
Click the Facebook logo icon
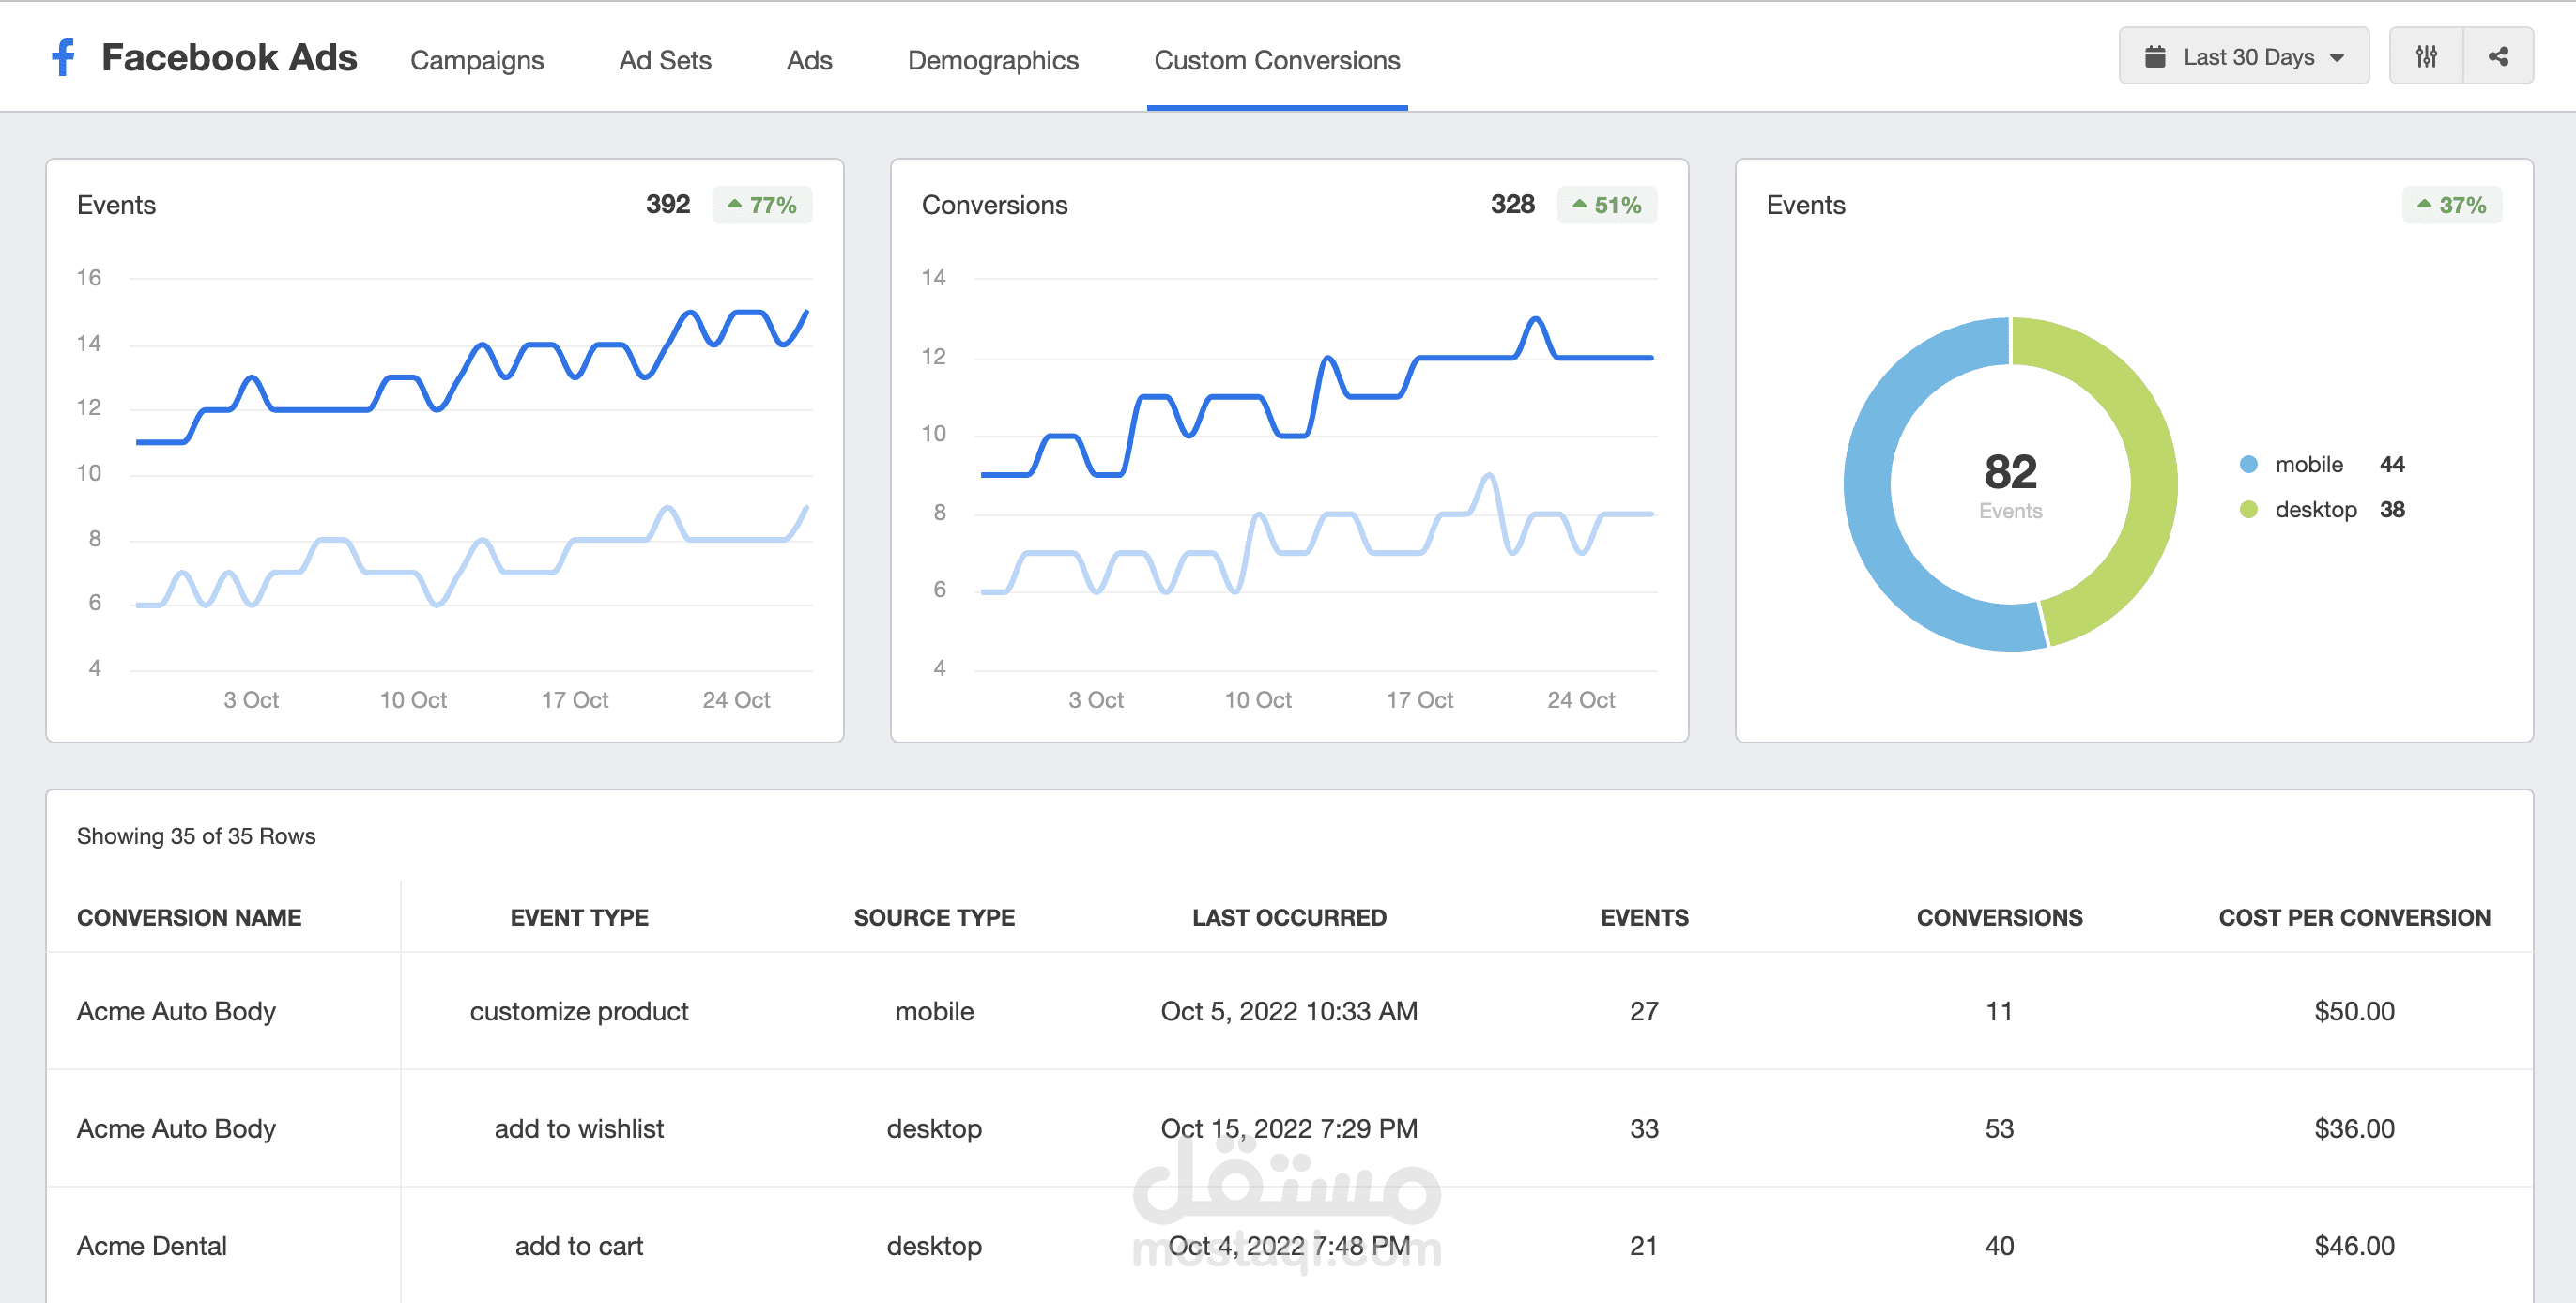pyautogui.click(x=63, y=57)
